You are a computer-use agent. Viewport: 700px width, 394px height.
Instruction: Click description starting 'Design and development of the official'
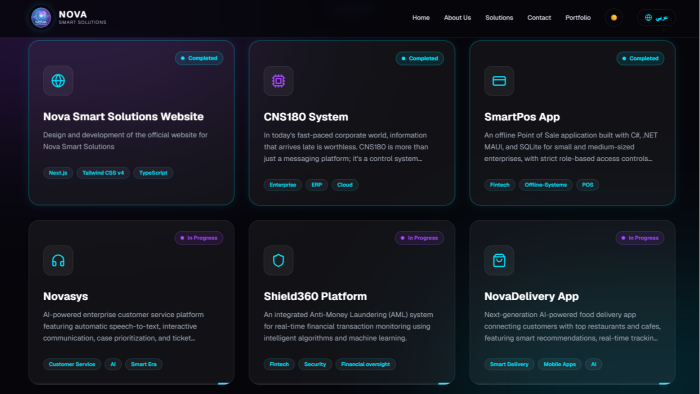coord(125,141)
